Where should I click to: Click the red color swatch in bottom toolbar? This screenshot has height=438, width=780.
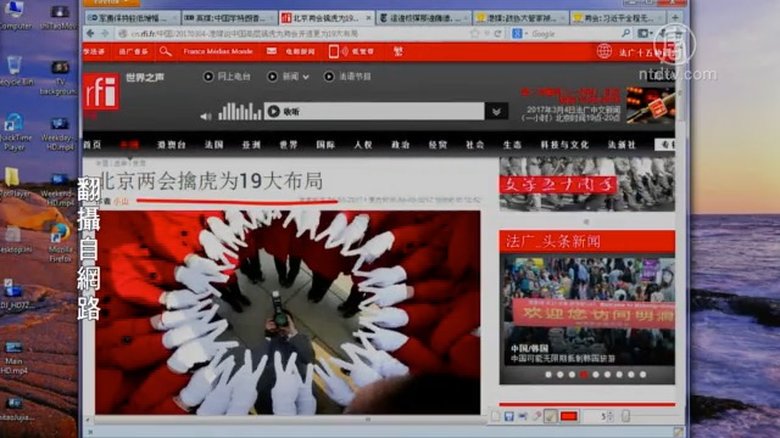(569, 416)
